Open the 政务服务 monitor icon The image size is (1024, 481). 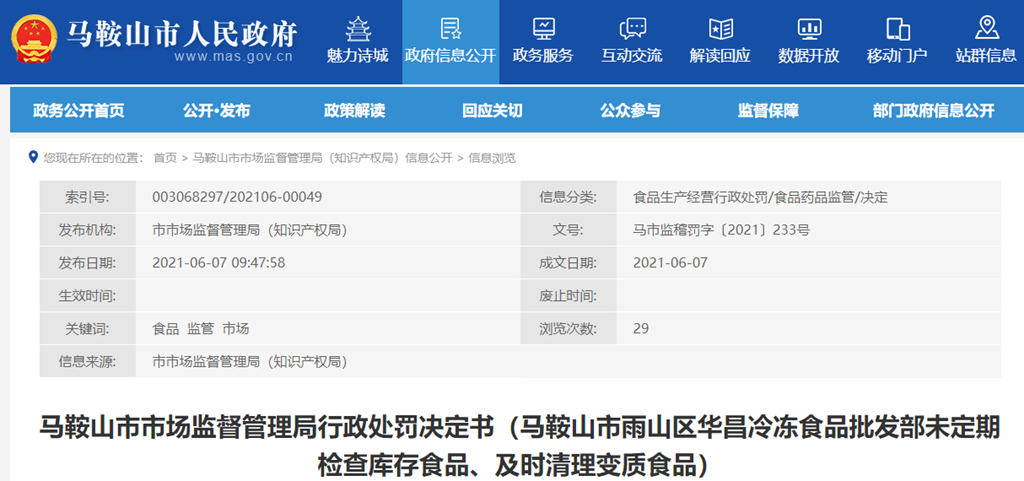pos(543,27)
